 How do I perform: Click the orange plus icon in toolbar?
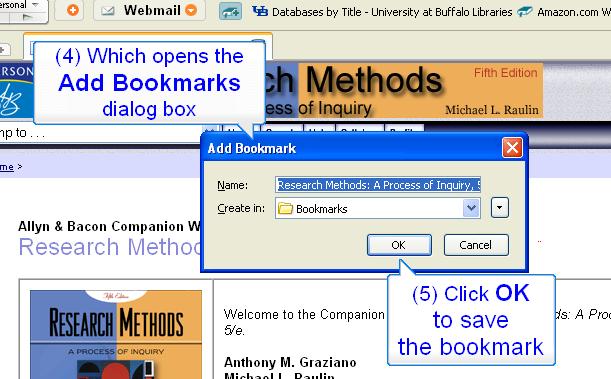72,10
